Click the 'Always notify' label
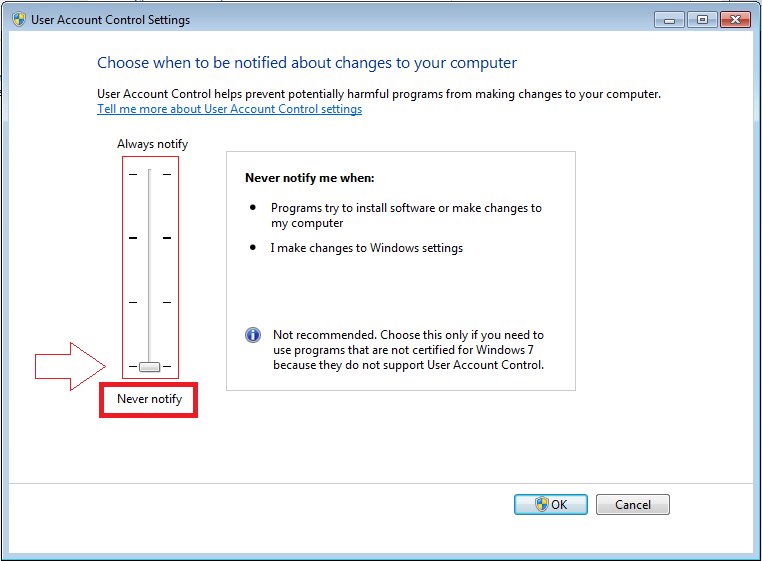Screen dimensions: 762x561 [x=152, y=144]
